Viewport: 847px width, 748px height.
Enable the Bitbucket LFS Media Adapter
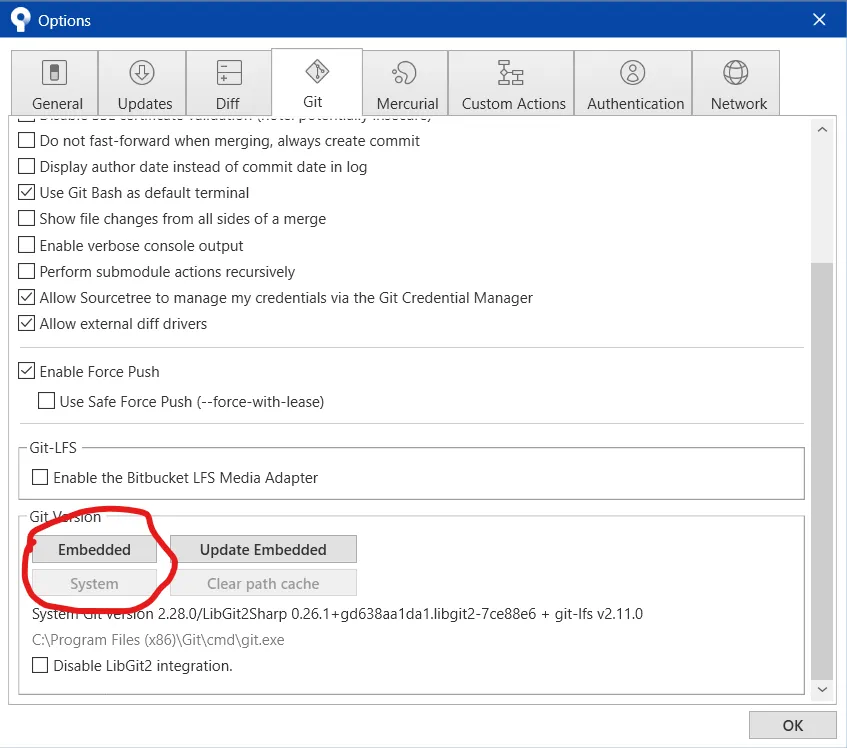(x=40, y=477)
